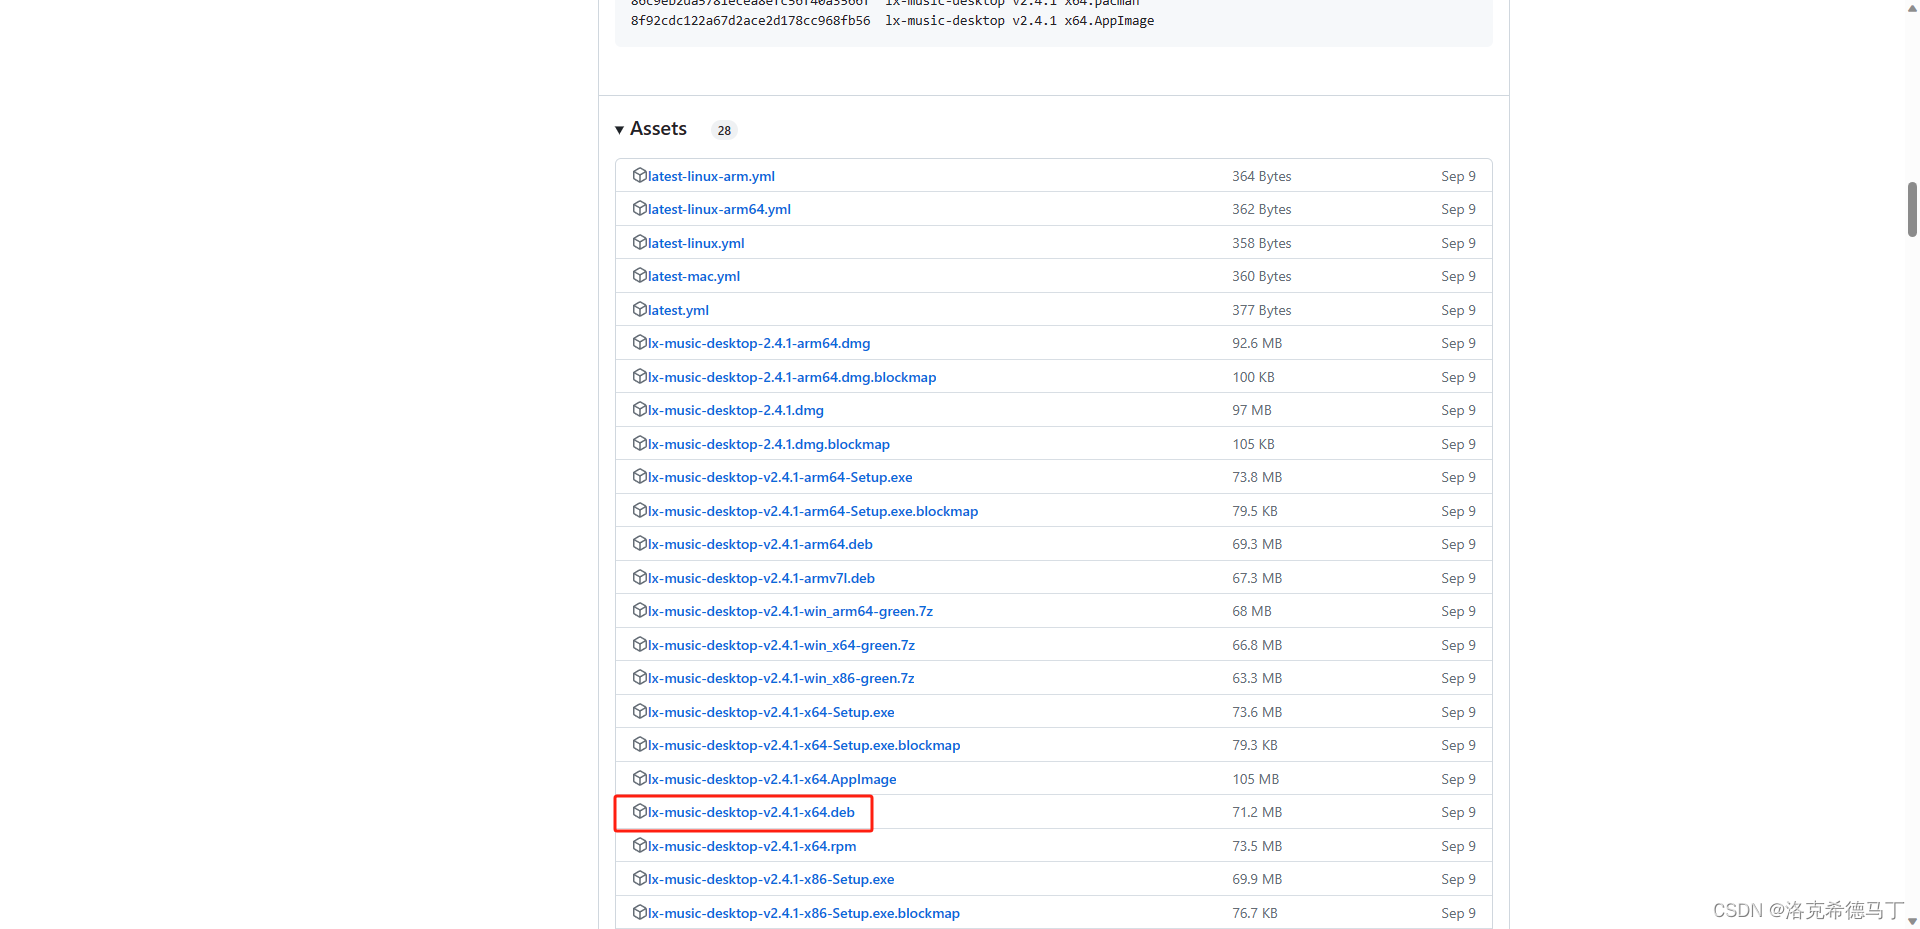Click package icon beside arm64.deb
Viewport: 1920px width, 929px height.
[640, 543]
